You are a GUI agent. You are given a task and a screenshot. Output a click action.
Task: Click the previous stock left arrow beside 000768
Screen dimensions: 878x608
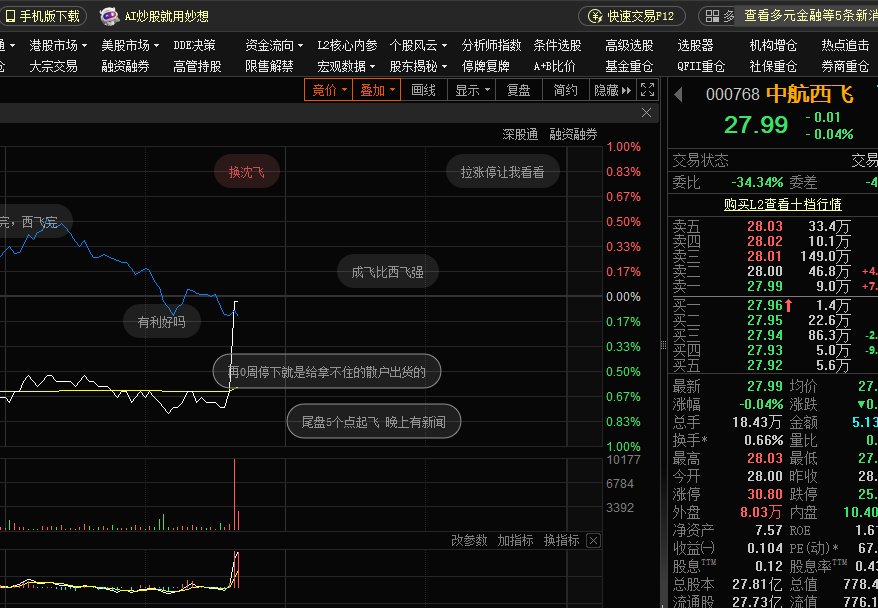[x=678, y=95]
